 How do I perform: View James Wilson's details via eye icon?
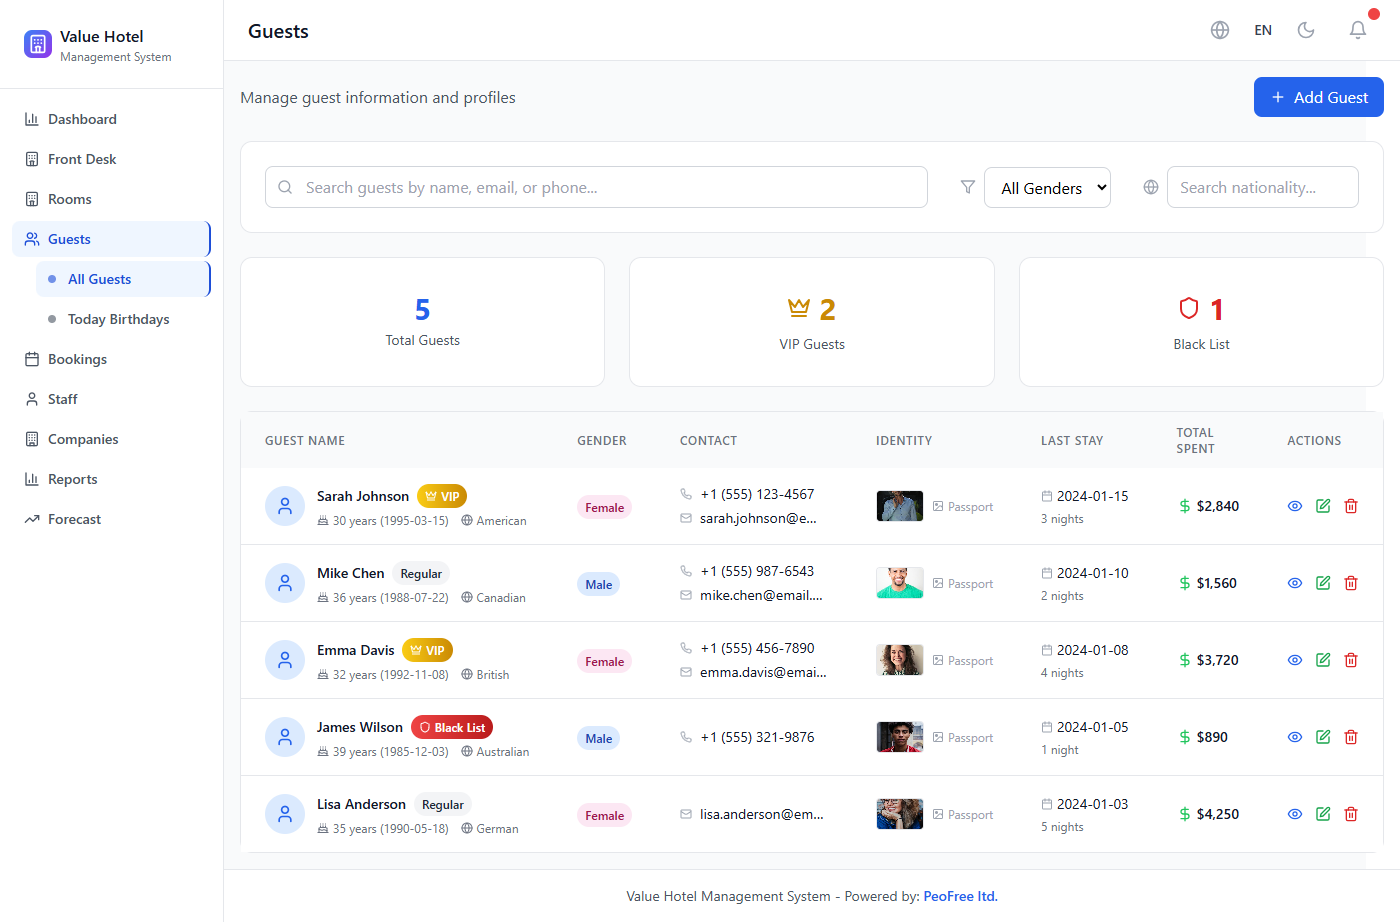[1295, 737]
